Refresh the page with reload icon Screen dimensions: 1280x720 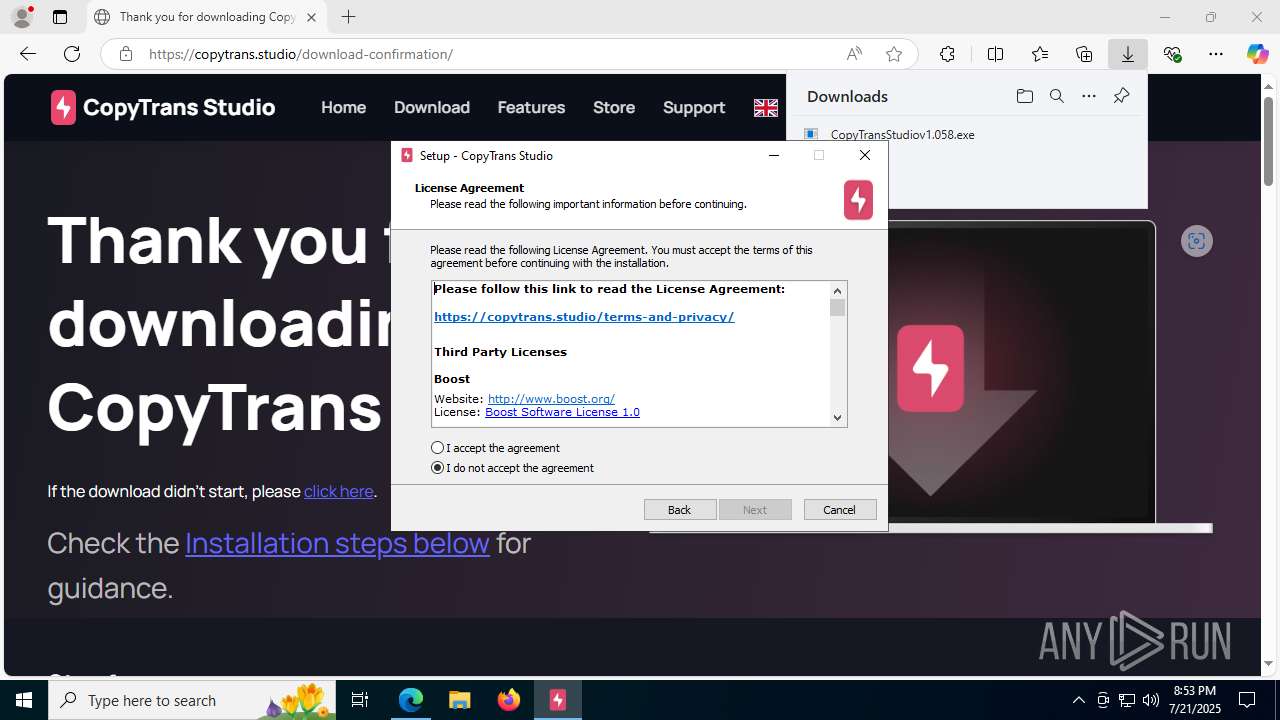pos(72,54)
